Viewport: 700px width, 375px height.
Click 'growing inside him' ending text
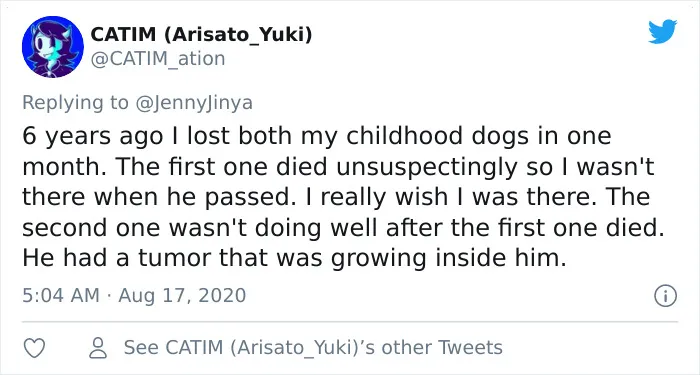point(449,258)
